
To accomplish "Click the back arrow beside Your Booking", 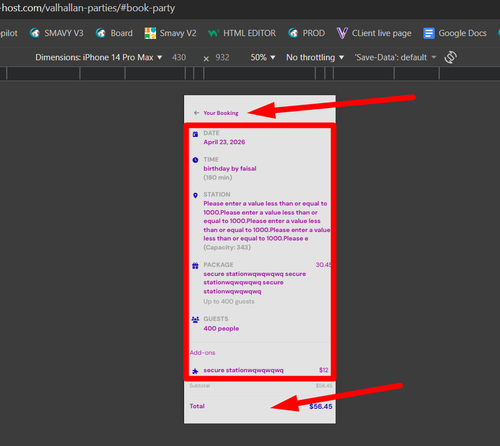I will [x=196, y=113].
